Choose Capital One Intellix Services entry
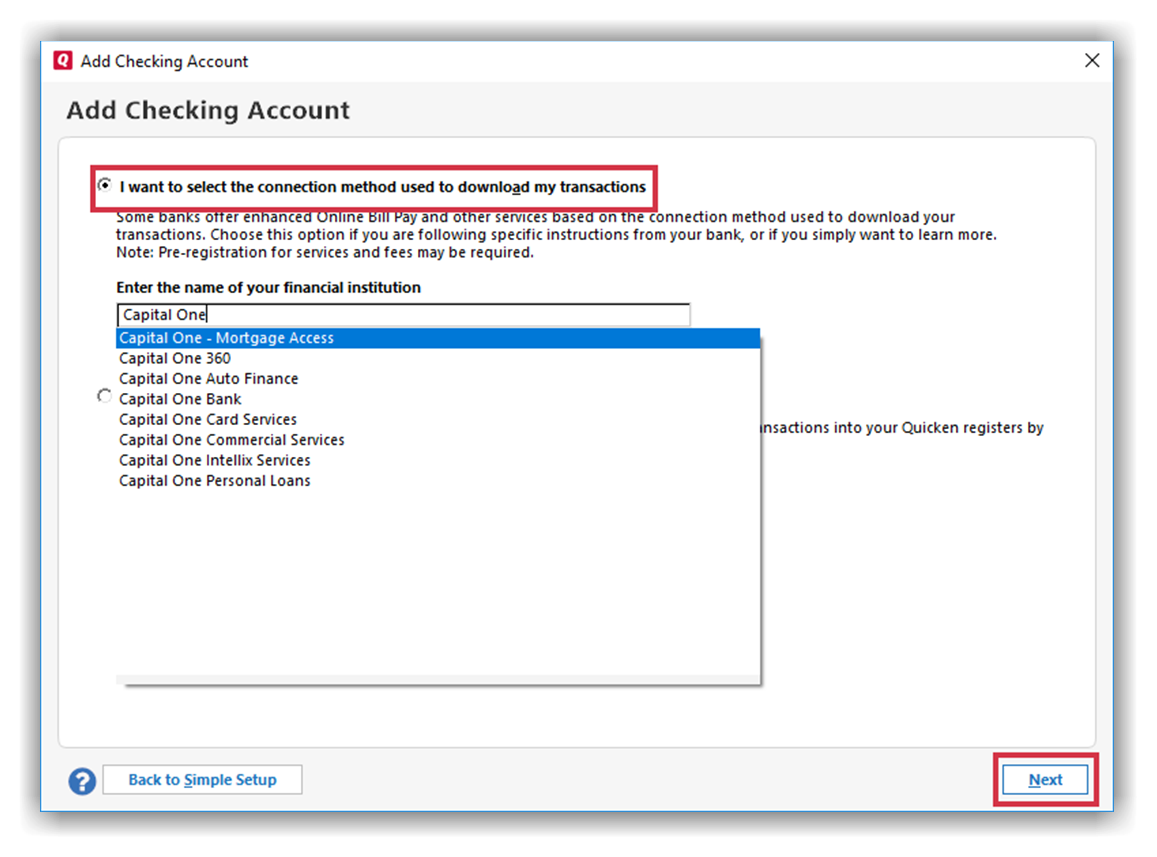Screen dimensions: 1157x857 214,460
